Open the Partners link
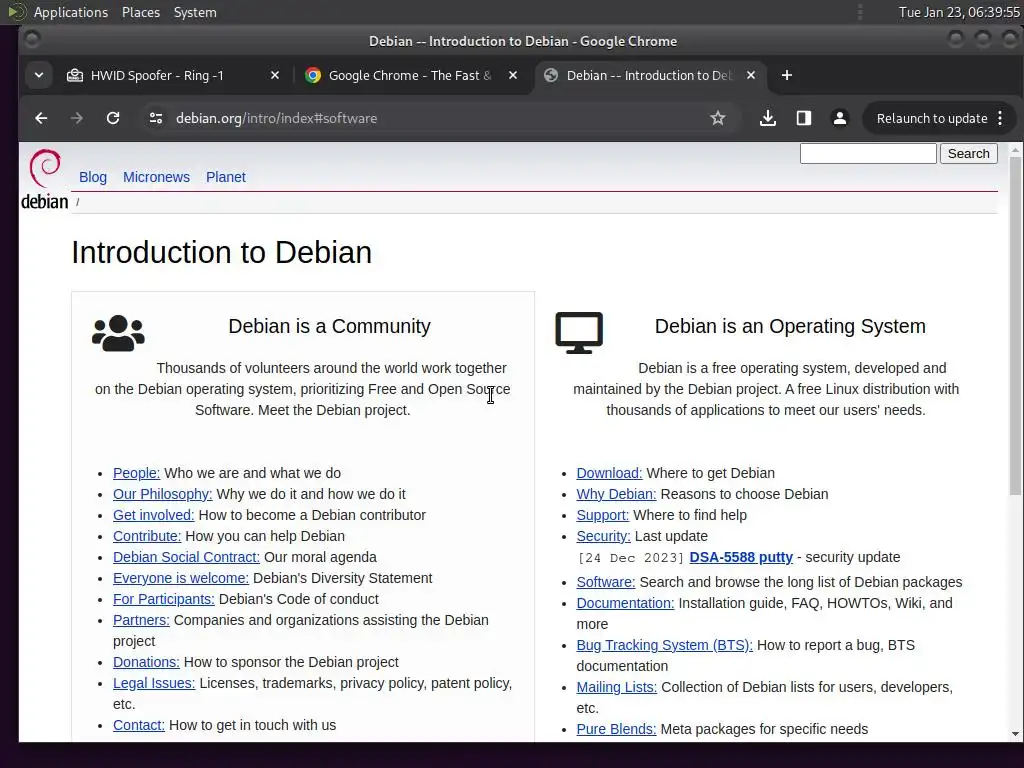 point(141,620)
